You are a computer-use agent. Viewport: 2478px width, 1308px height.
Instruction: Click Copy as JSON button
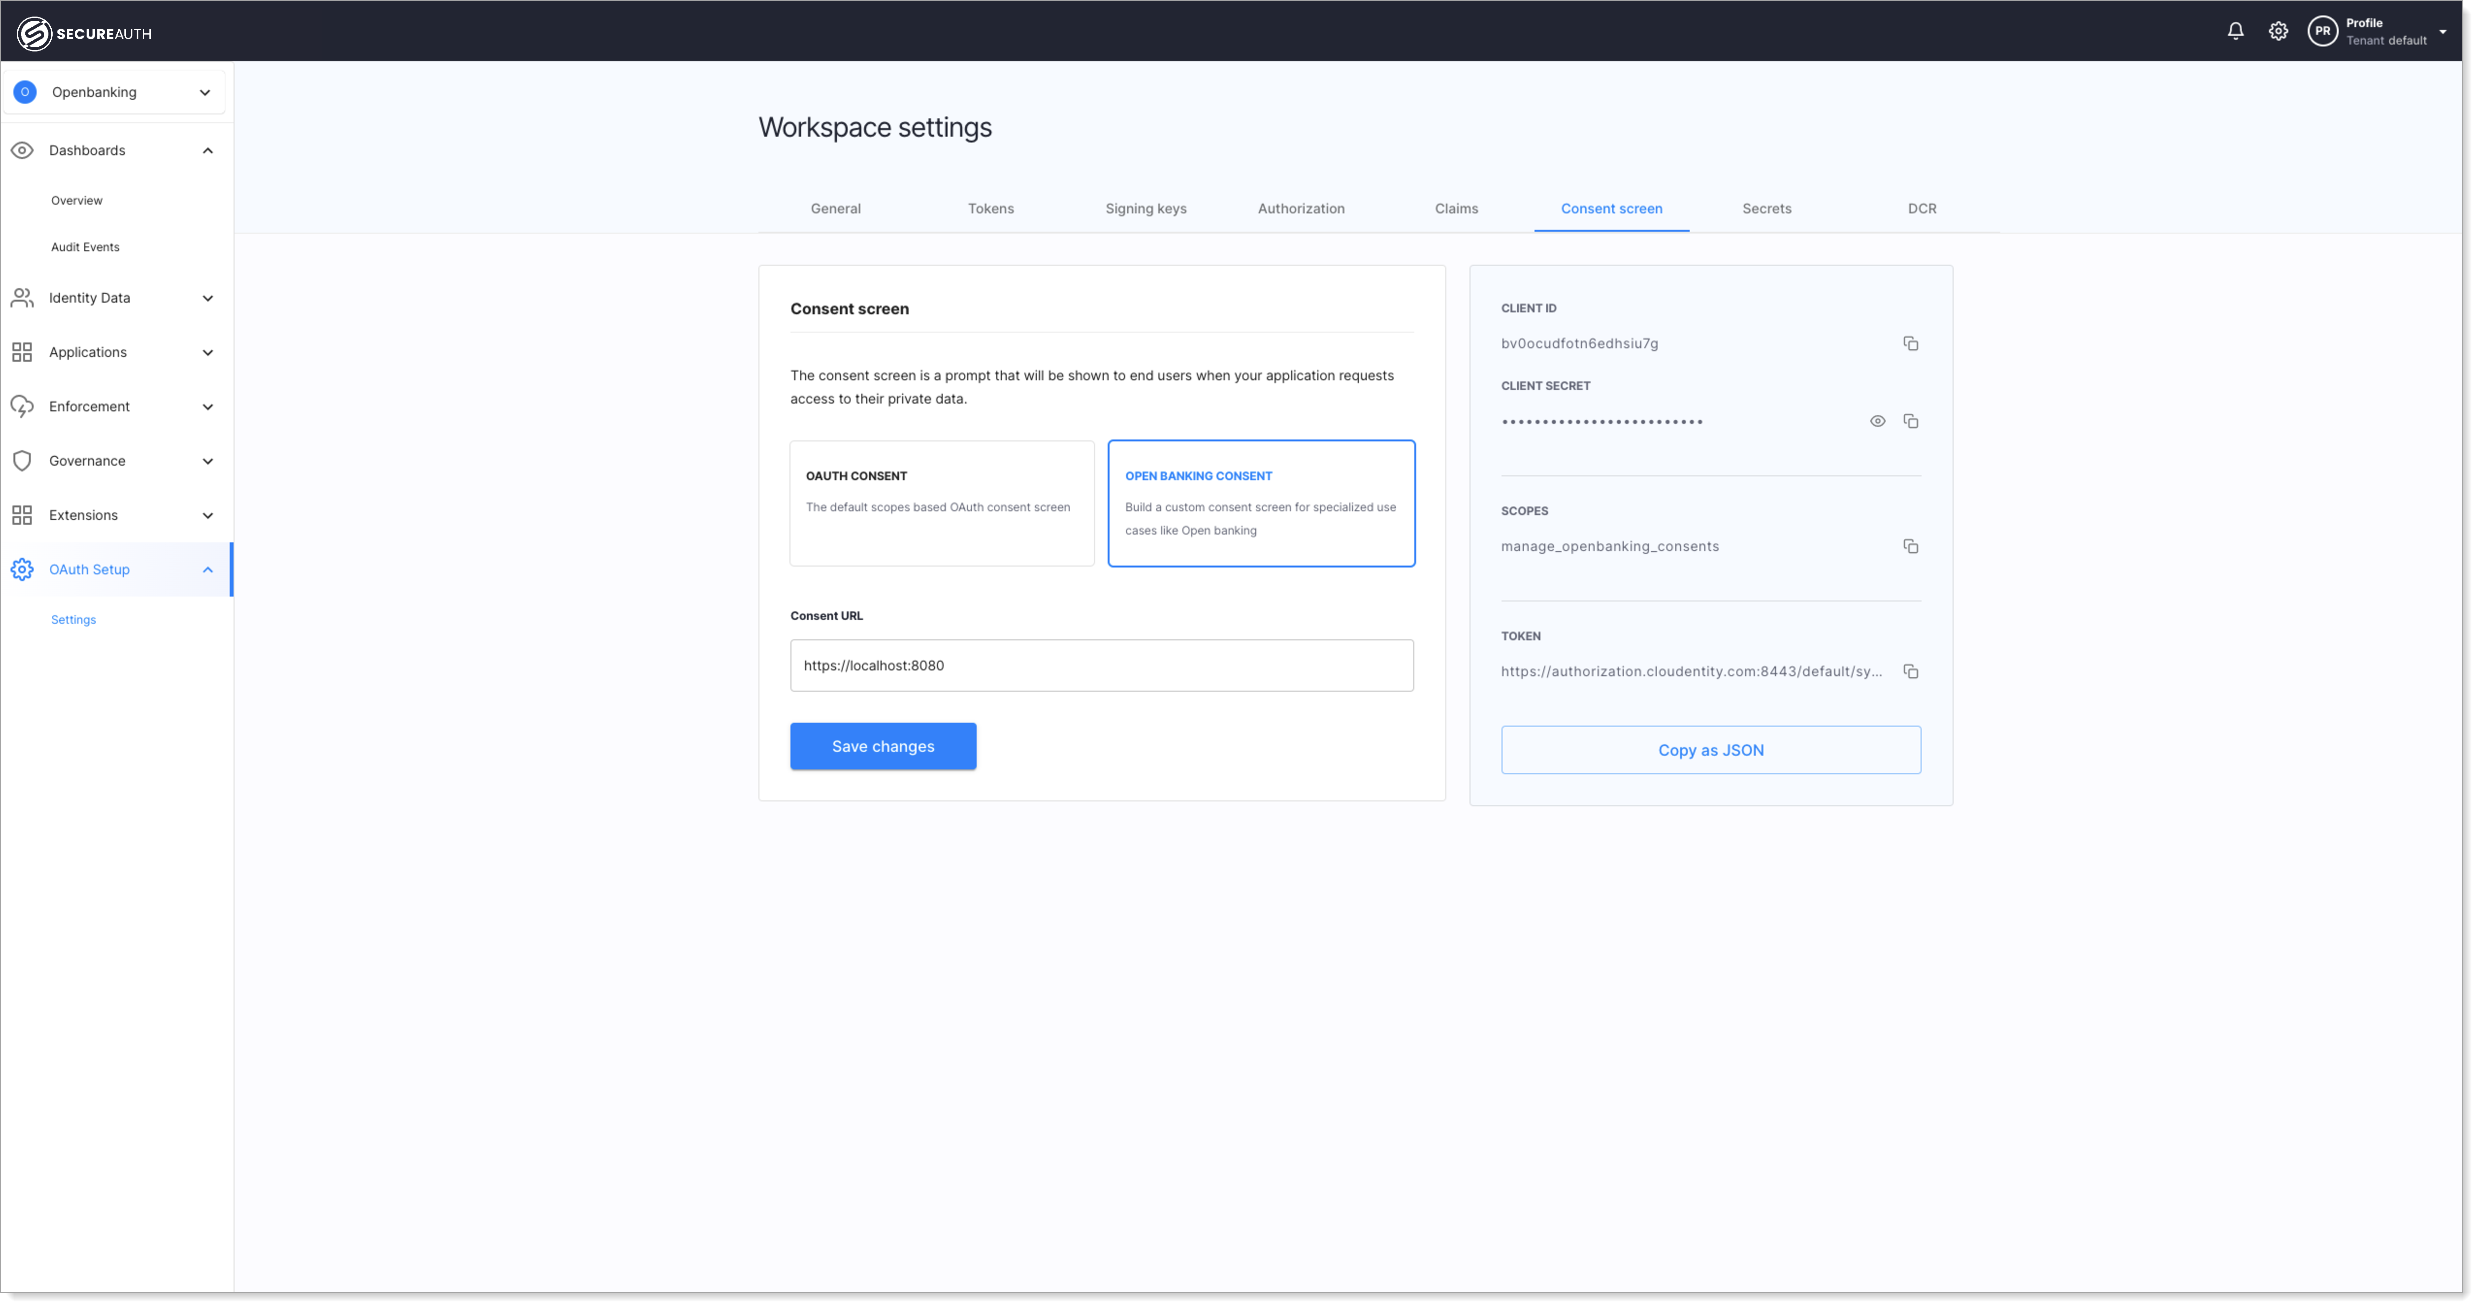pos(1710,750)
